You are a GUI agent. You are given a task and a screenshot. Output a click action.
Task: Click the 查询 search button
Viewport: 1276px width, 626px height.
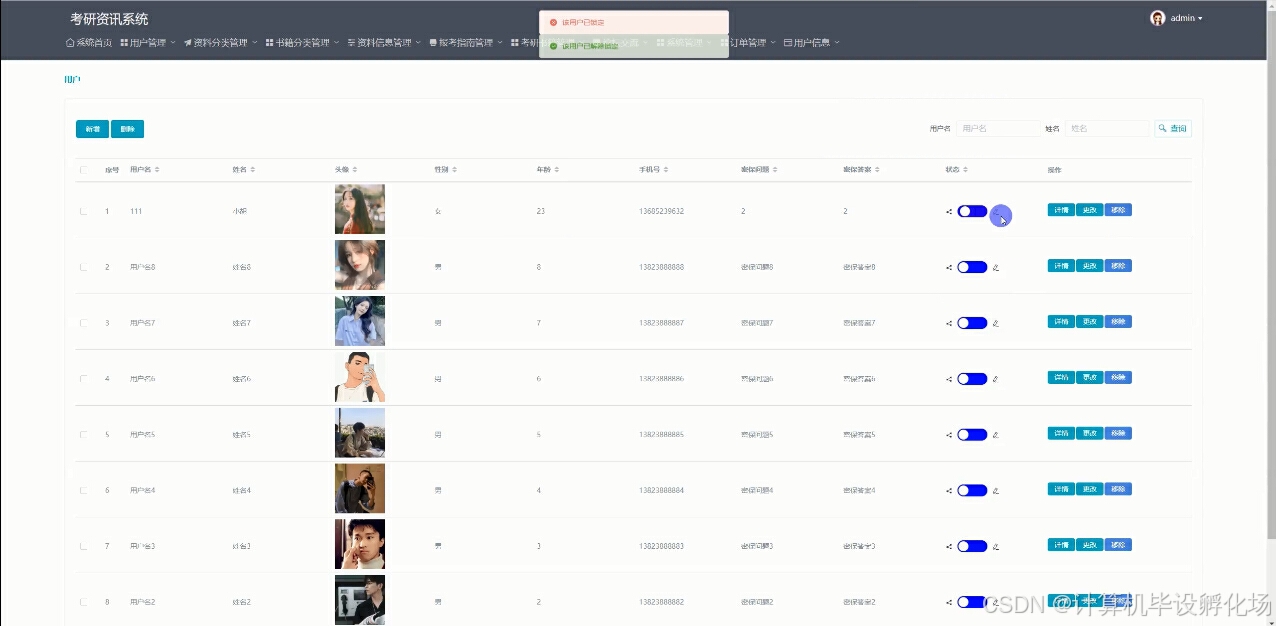tap(1173, 129)
